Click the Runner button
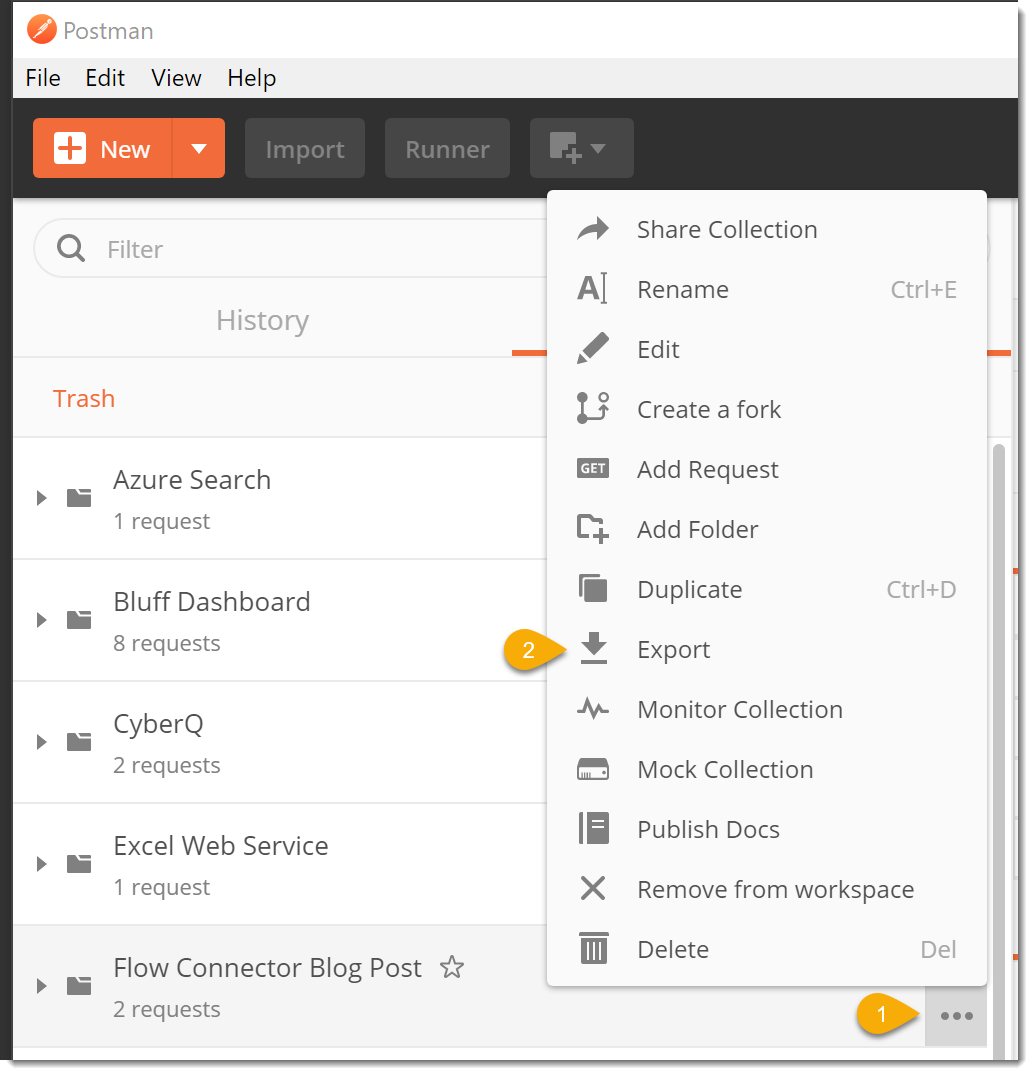This screenshot has height=1075, width=1033. (x=447, y=148)
